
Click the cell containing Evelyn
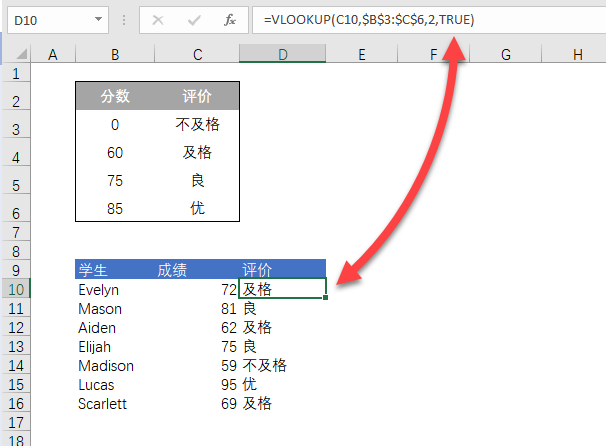[116, 289]
